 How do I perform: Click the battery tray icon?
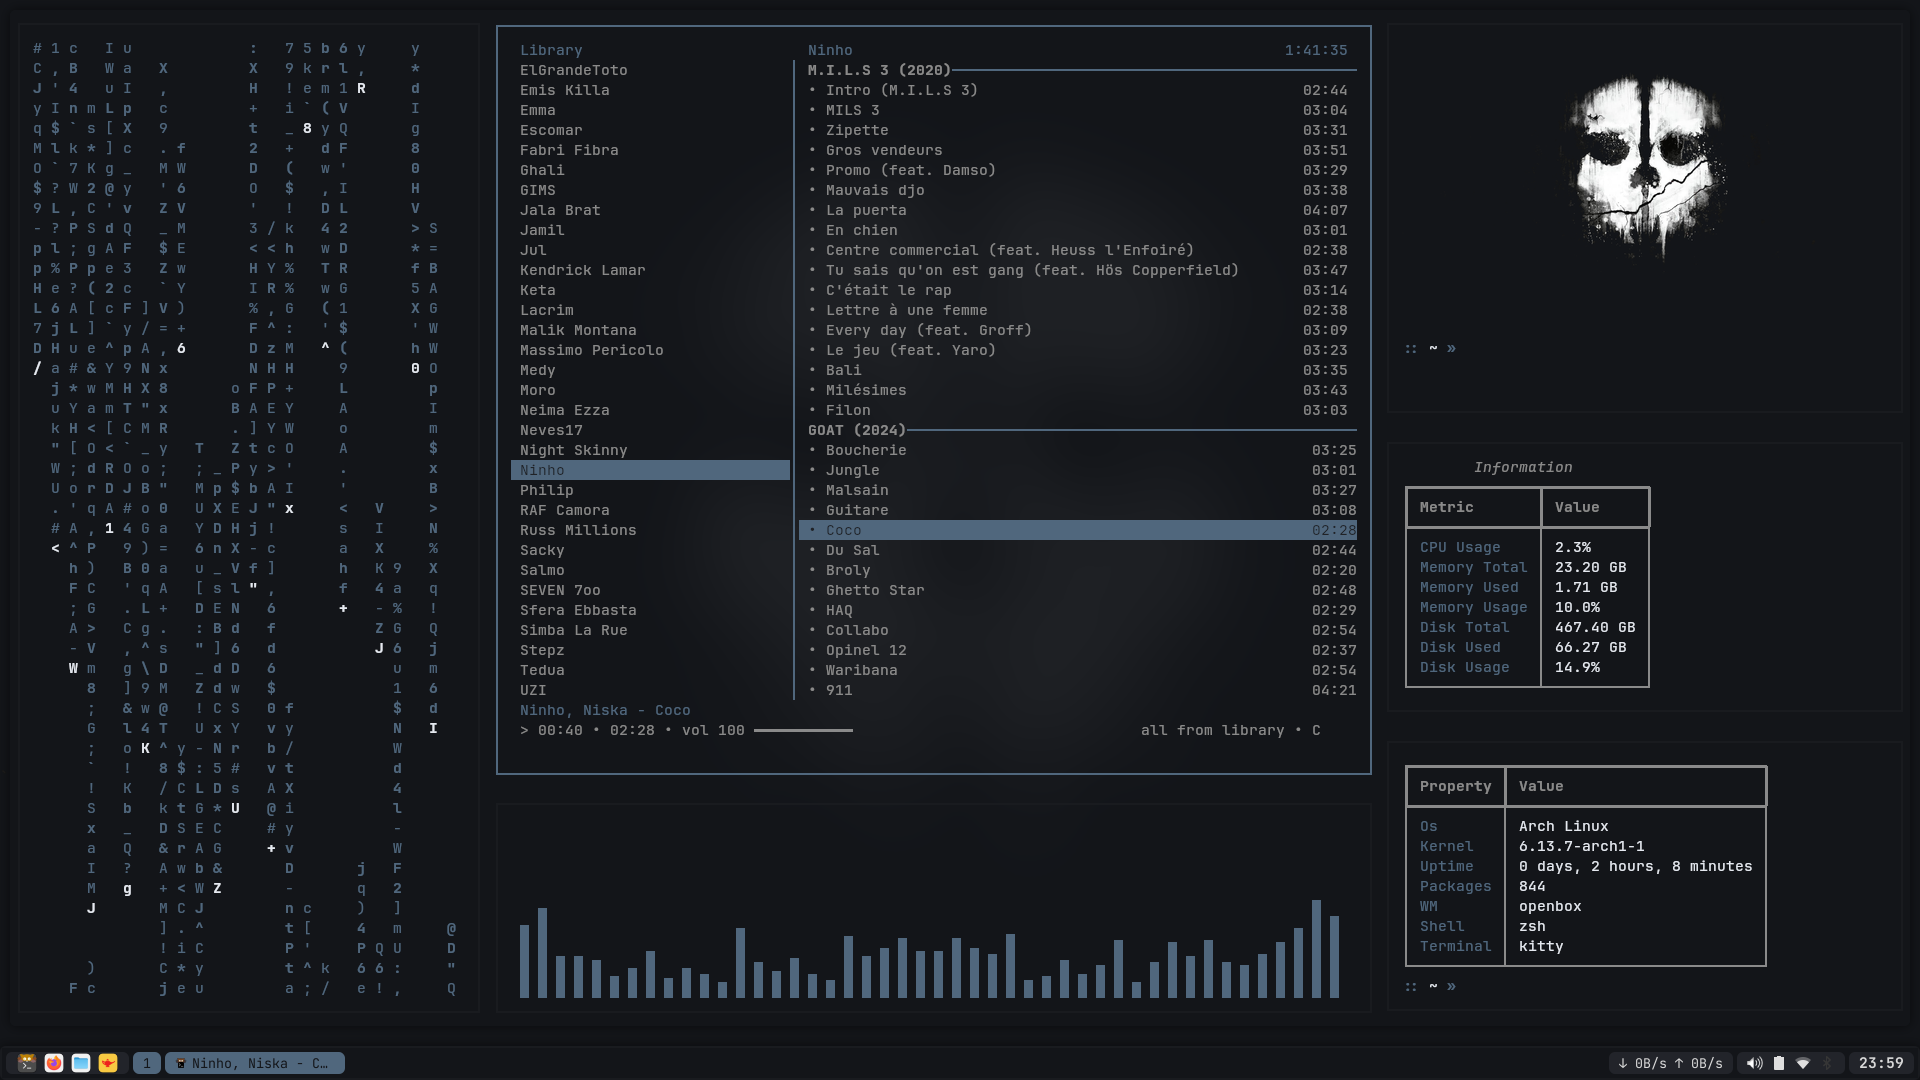click(1779, 1063)
